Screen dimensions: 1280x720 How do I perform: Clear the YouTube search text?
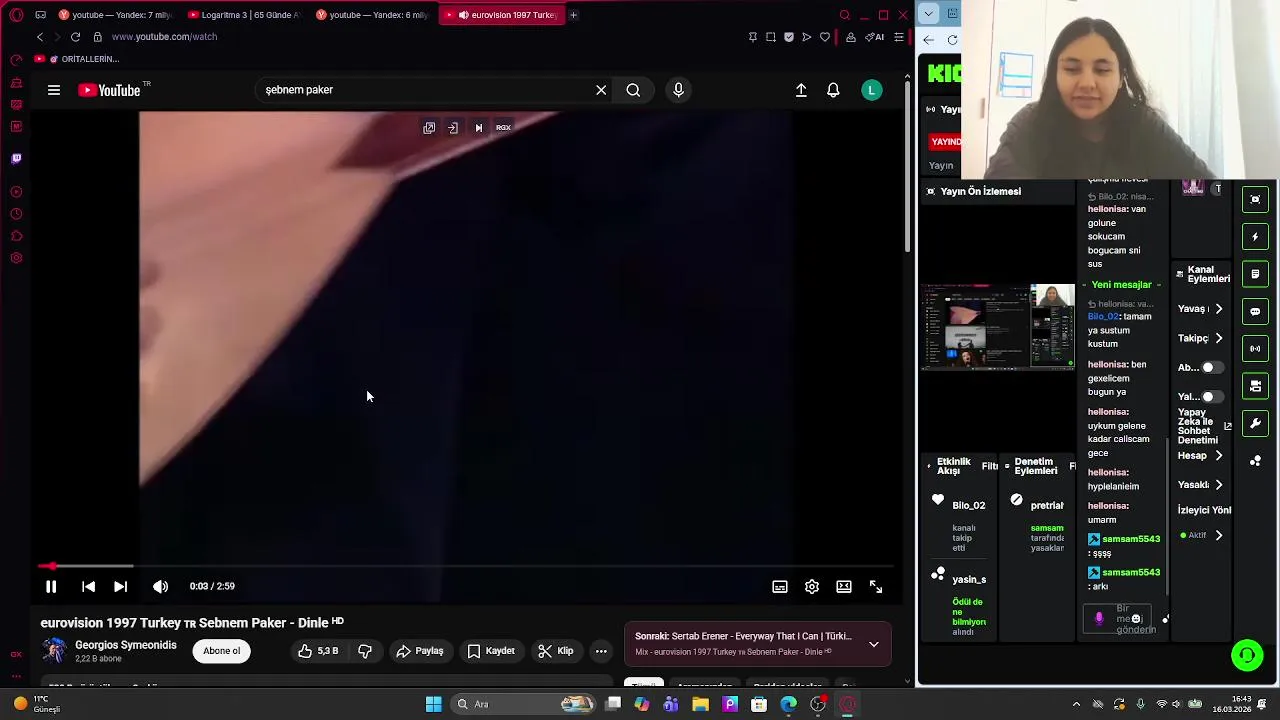(x=601, y=90)
